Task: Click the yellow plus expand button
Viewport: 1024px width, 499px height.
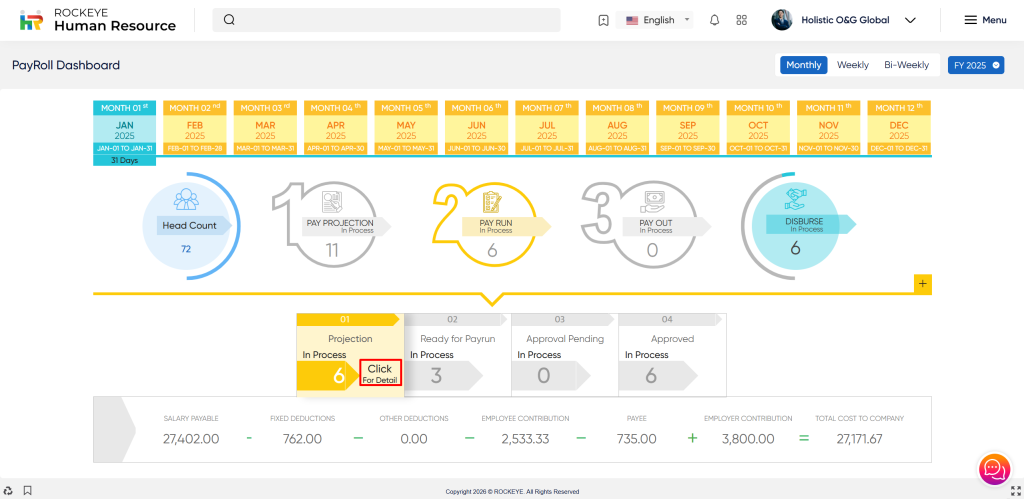Action: pyautogui.click(x=922, y=284)
